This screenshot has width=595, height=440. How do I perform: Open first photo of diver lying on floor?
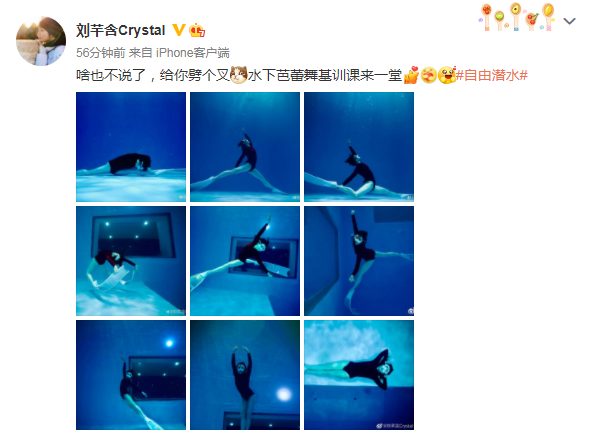[x=131, y=147]
